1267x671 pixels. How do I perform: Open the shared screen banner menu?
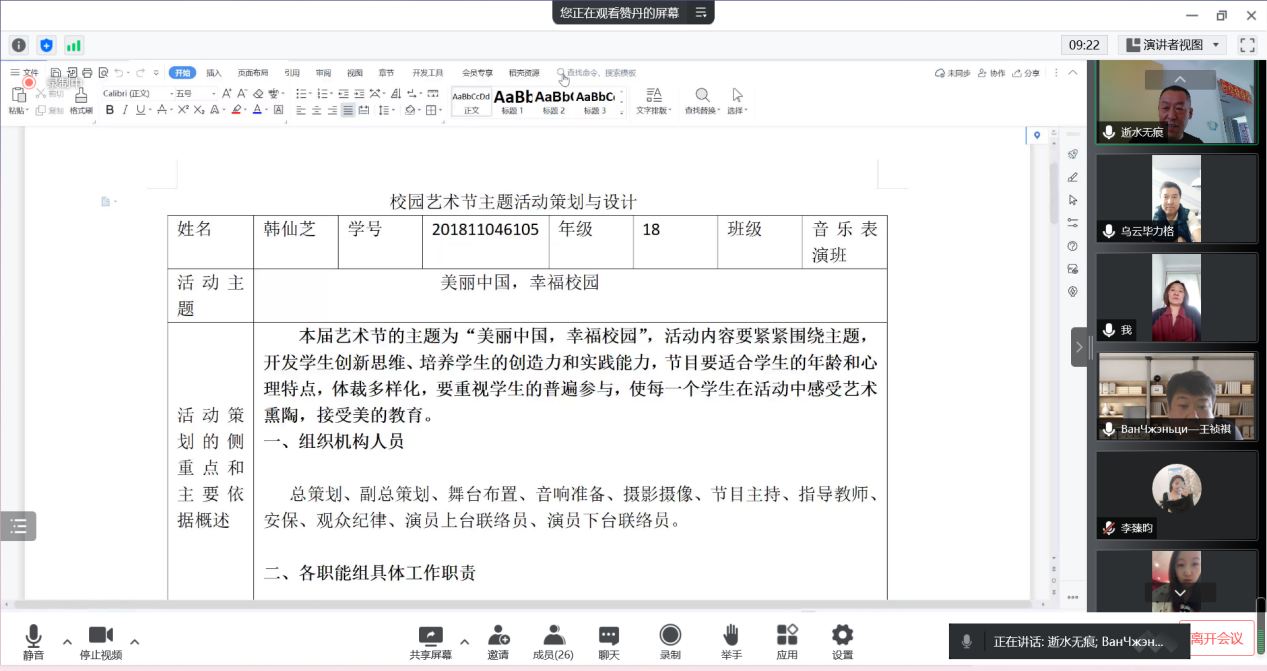tap(701, 13)
